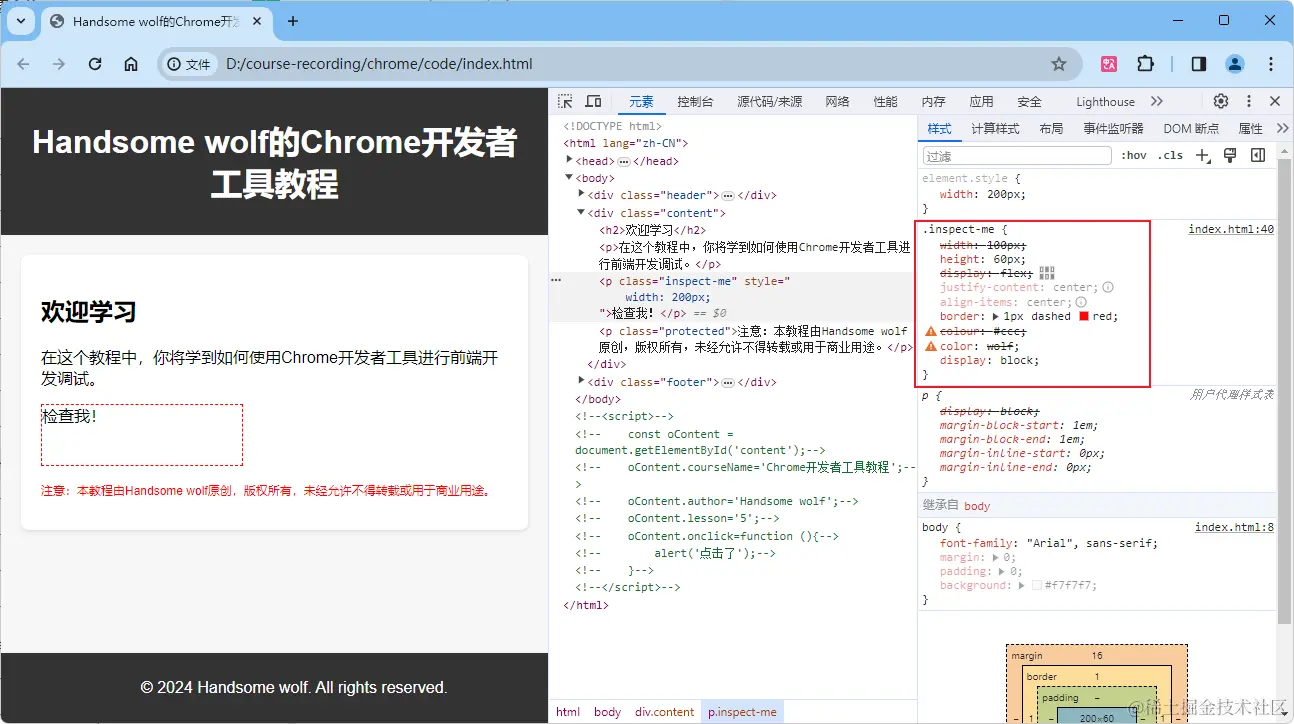Image resolution: width=1294 pixels, height=724 pixels.
Task: Click the info icon beside justify-content
Action: click(1108, 287)
